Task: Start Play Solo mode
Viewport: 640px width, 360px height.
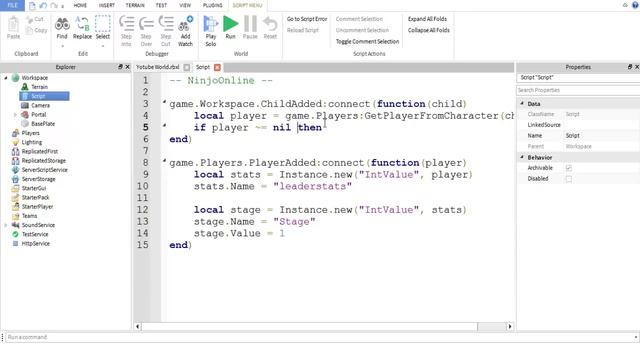Action: coord(211,31)
